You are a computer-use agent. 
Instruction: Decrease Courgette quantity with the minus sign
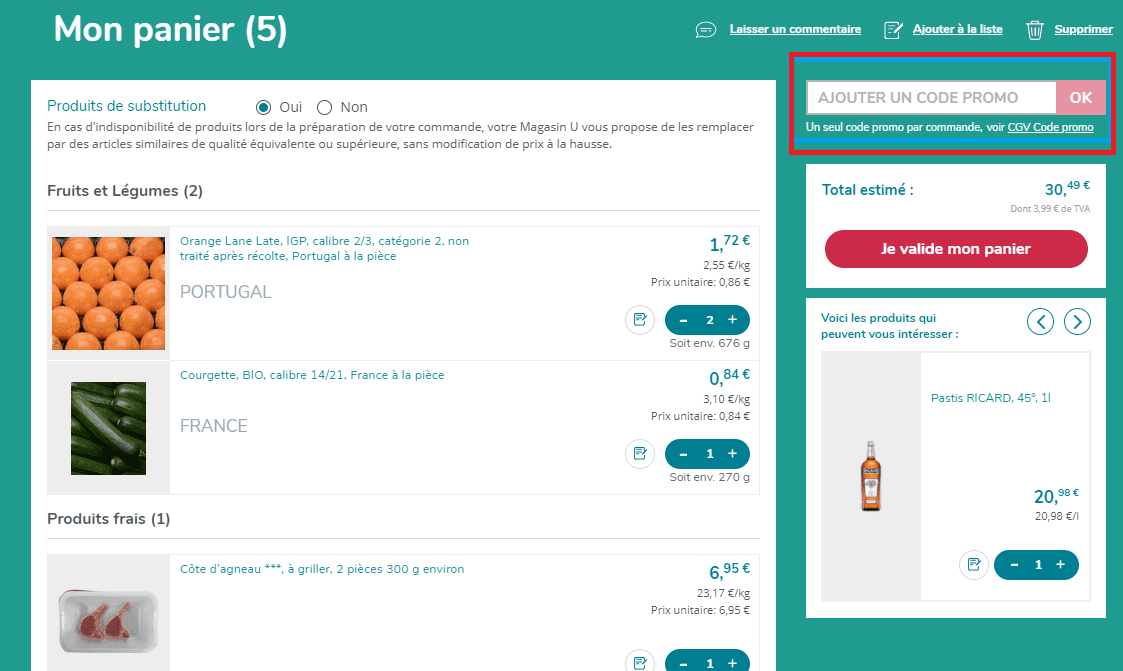pos(682,453)
